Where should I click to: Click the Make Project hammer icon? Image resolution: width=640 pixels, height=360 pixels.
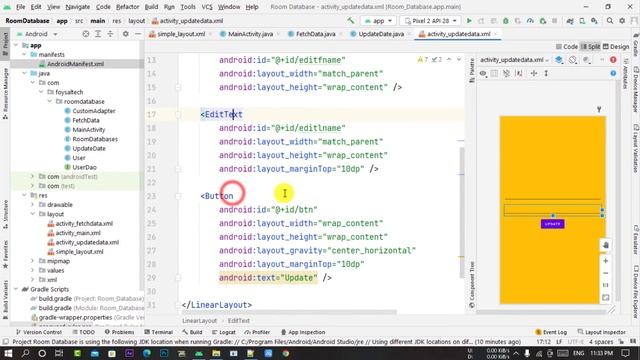pos(351,21)
